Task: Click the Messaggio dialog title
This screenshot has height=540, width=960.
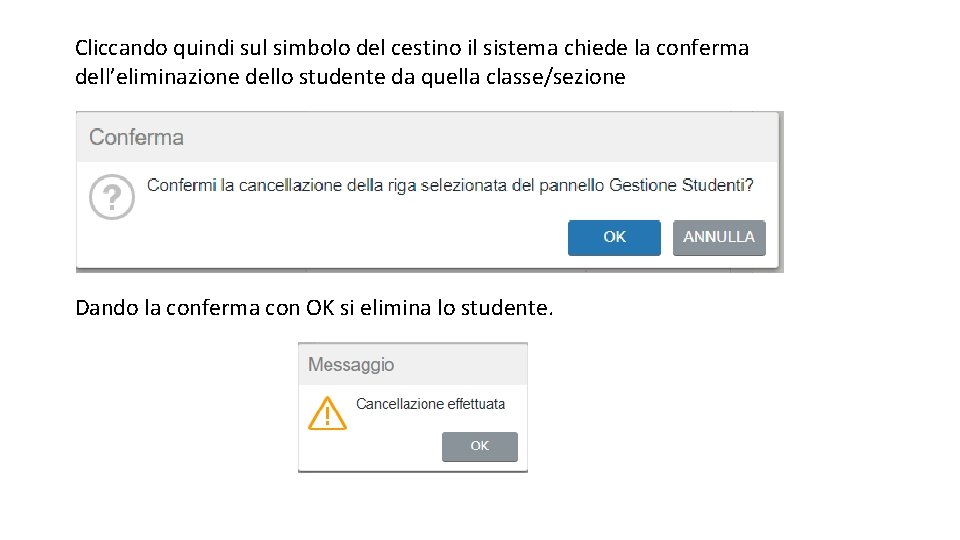Action: click(351, 365)
